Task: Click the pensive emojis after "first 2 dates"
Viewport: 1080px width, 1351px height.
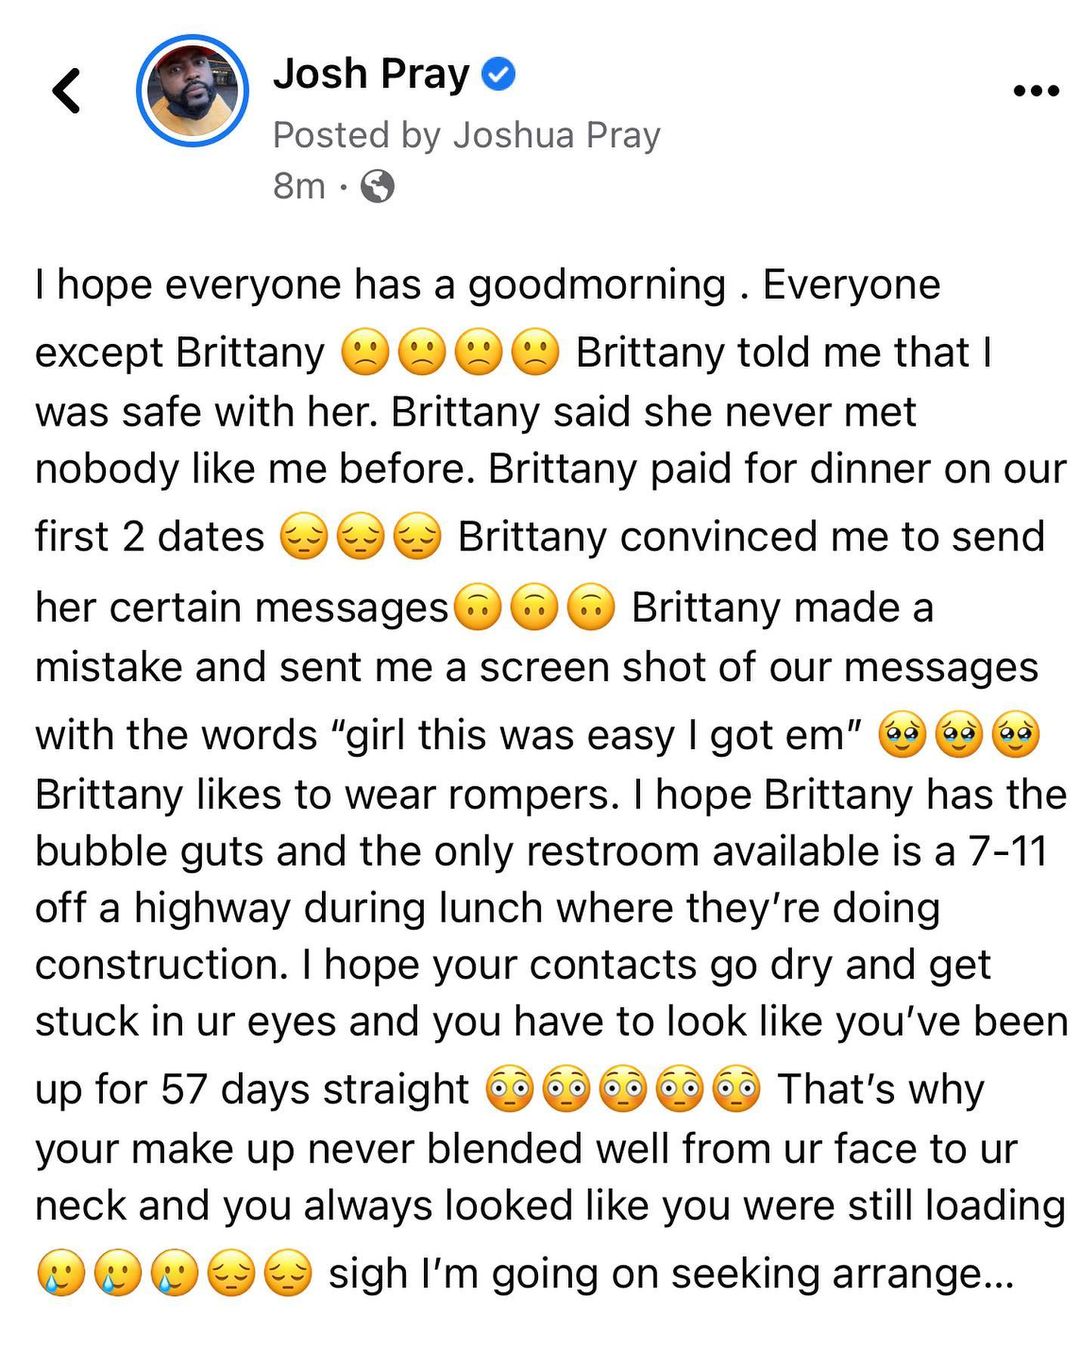Action: [361, 537]
